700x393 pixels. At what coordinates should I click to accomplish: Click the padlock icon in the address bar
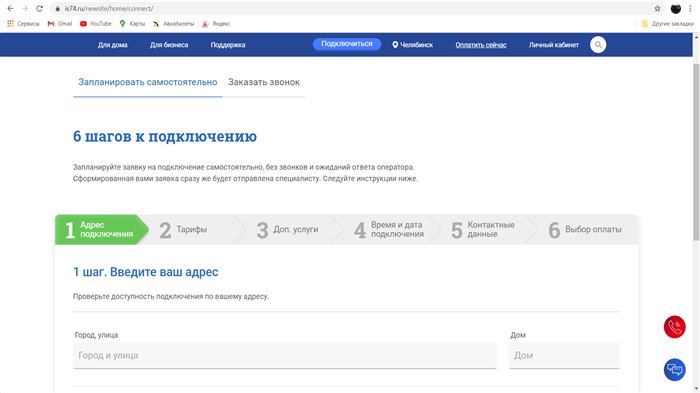point(58,8)
